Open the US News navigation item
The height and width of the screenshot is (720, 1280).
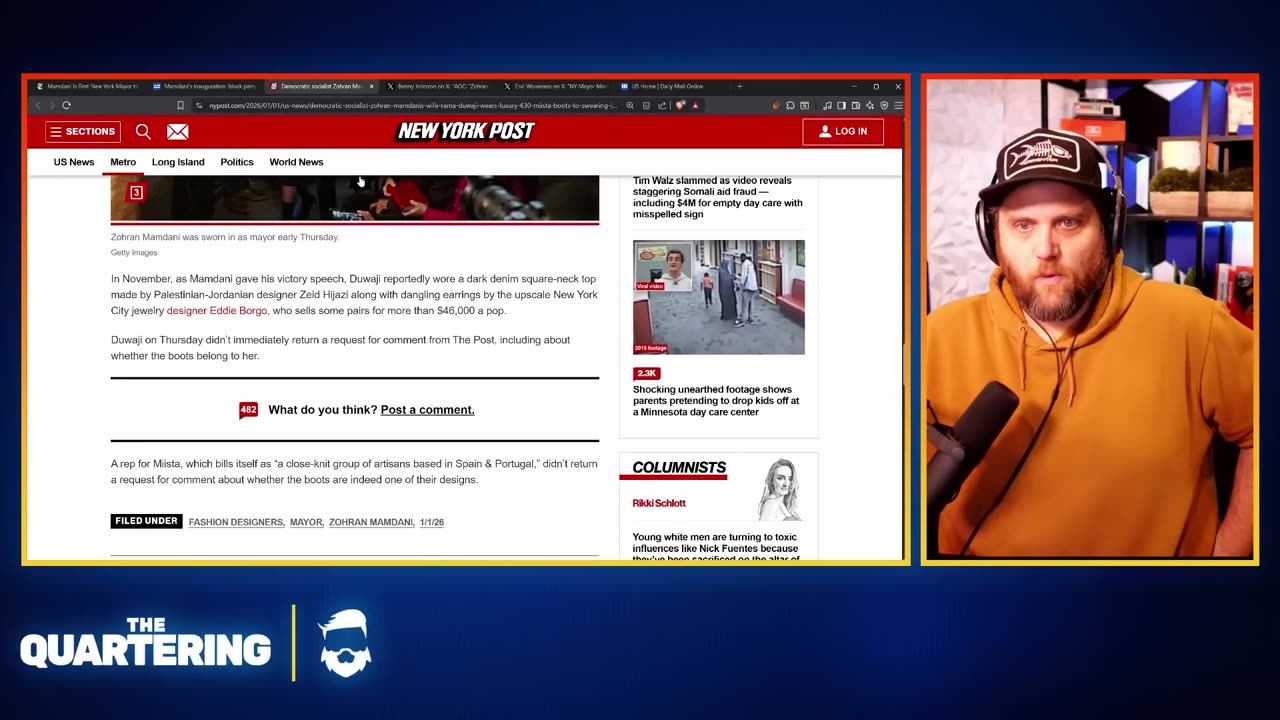pos(74,162)
